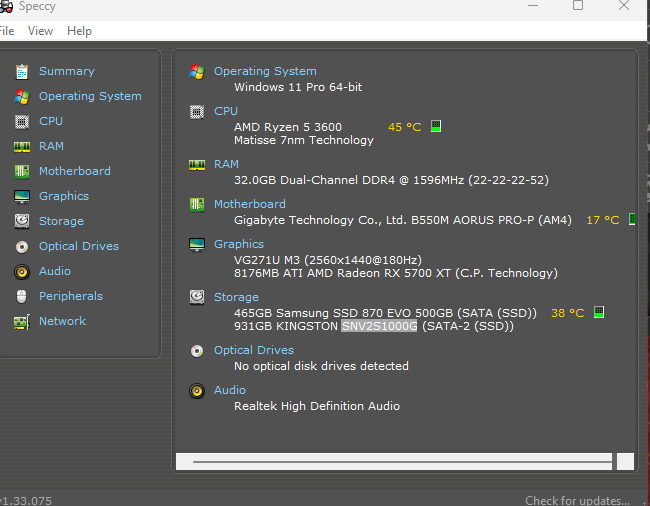The image size is (650, 506).
Task: Select Summary in the sidebar
Action: coord(67,71)
